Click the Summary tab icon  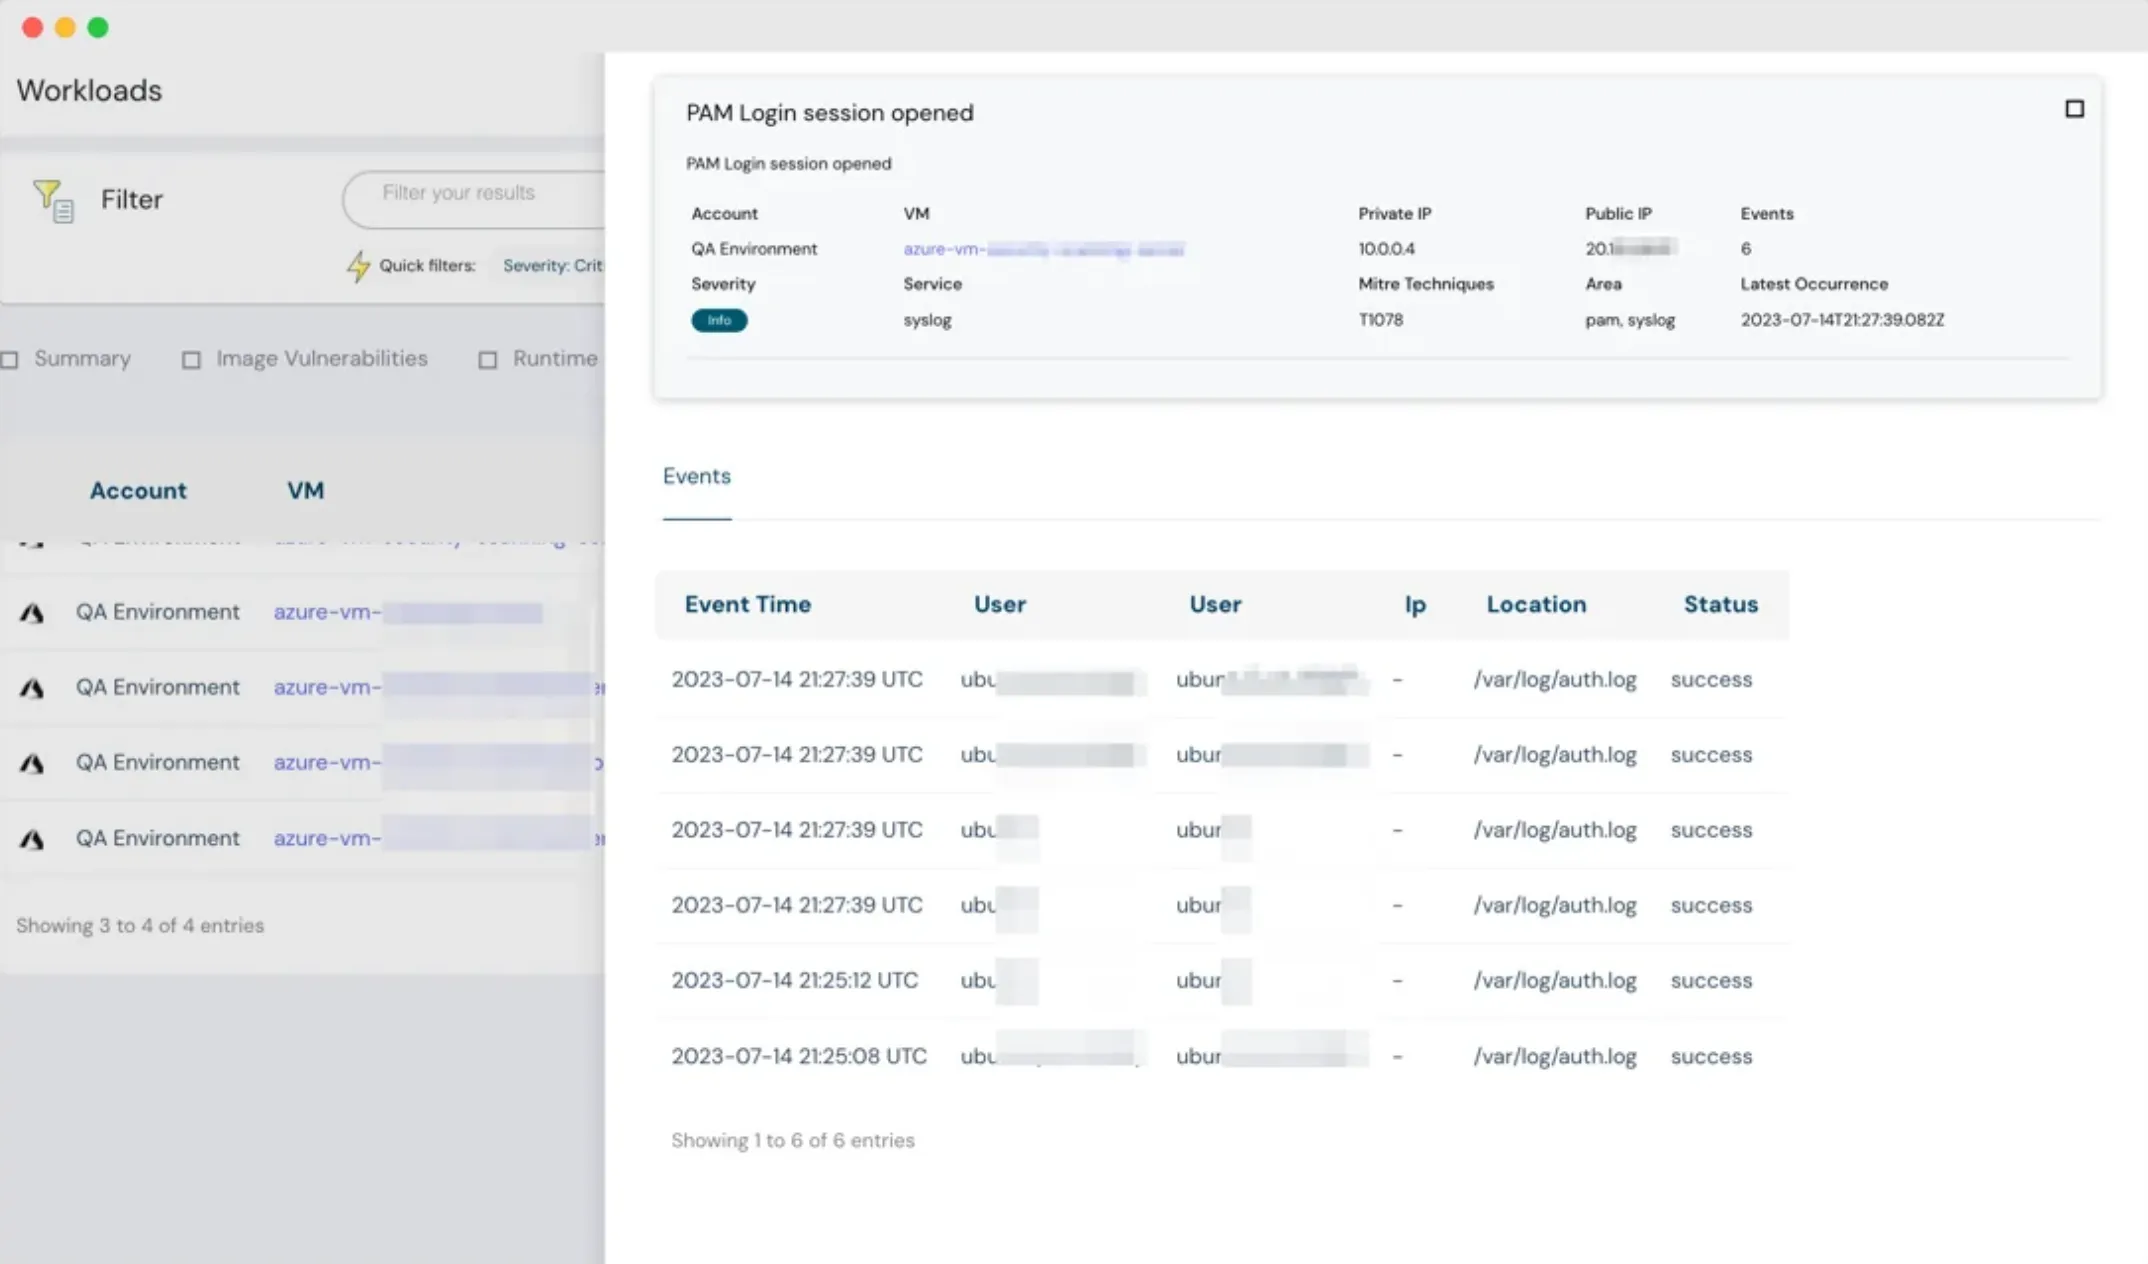(10, 360)
